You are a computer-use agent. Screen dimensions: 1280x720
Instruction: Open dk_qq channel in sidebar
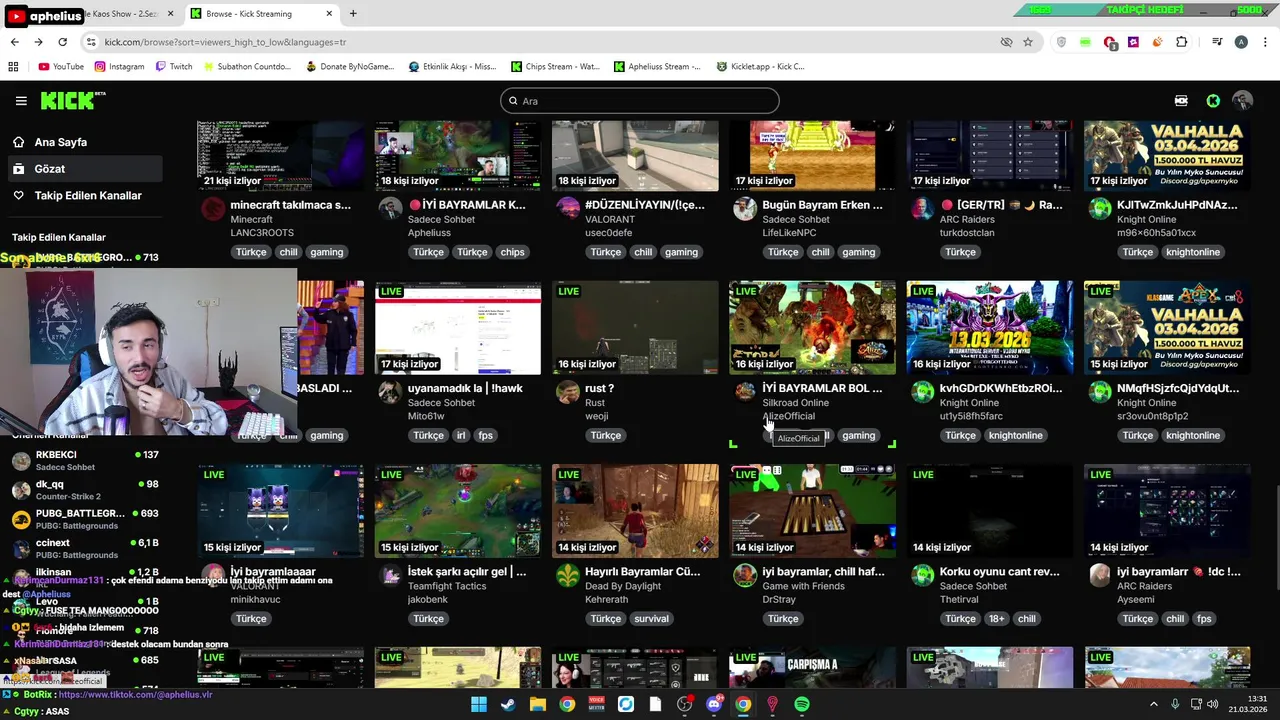(x=85, y=490)
